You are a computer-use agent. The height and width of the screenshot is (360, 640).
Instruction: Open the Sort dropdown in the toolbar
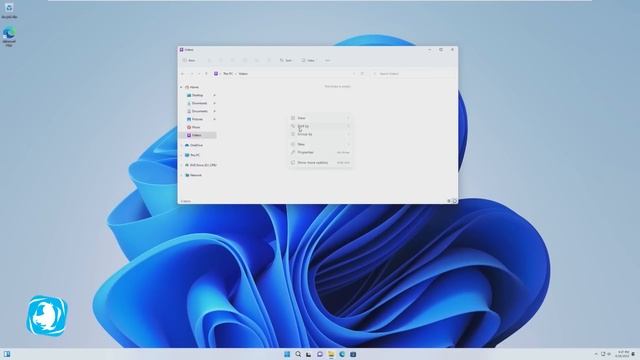click(286, 60)
